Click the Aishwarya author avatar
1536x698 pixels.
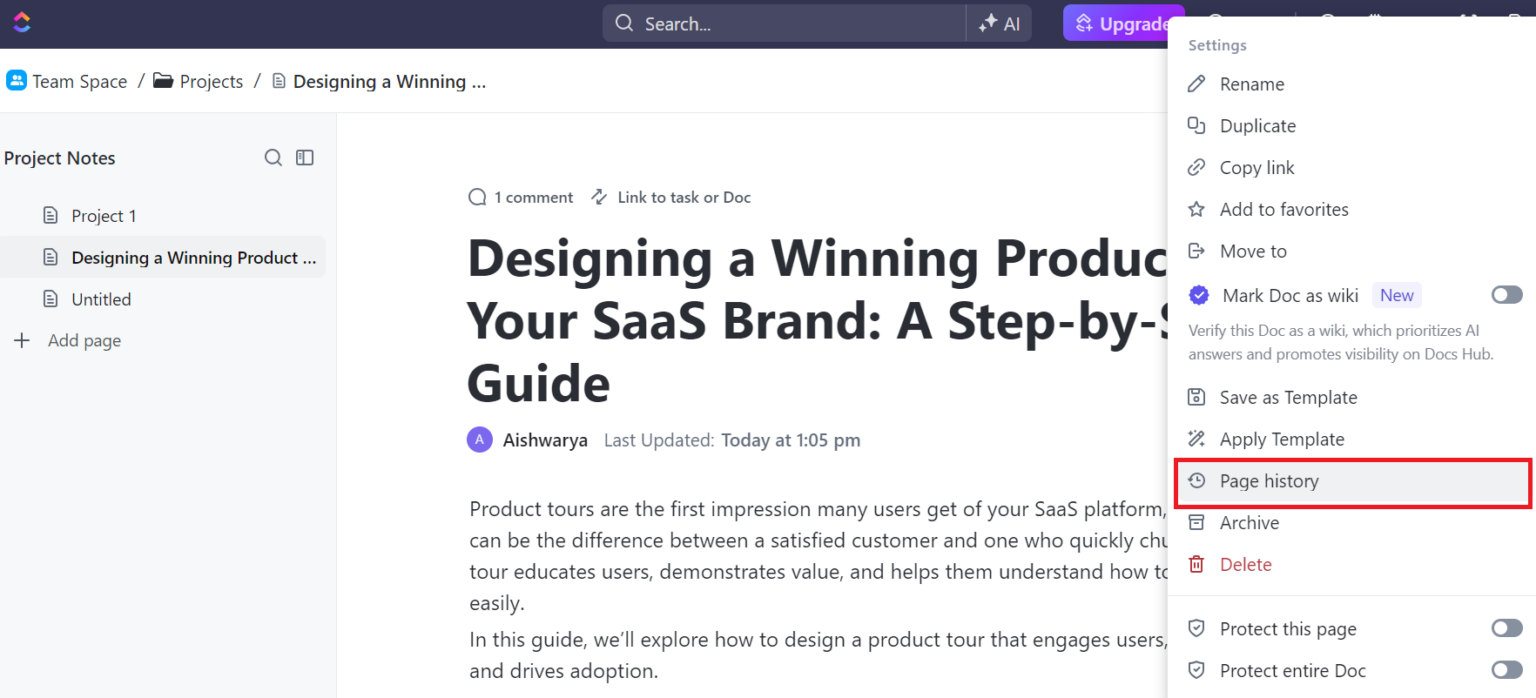point(480,440)
